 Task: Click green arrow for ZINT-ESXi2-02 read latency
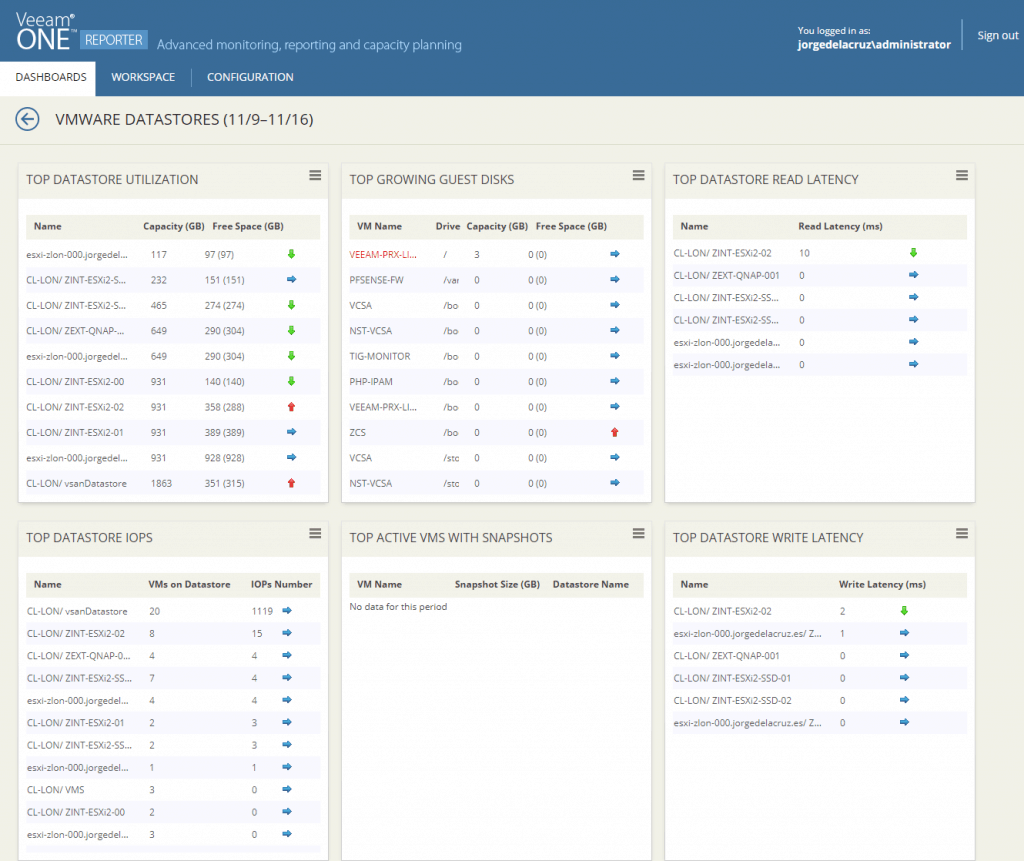tap(913, 253)
